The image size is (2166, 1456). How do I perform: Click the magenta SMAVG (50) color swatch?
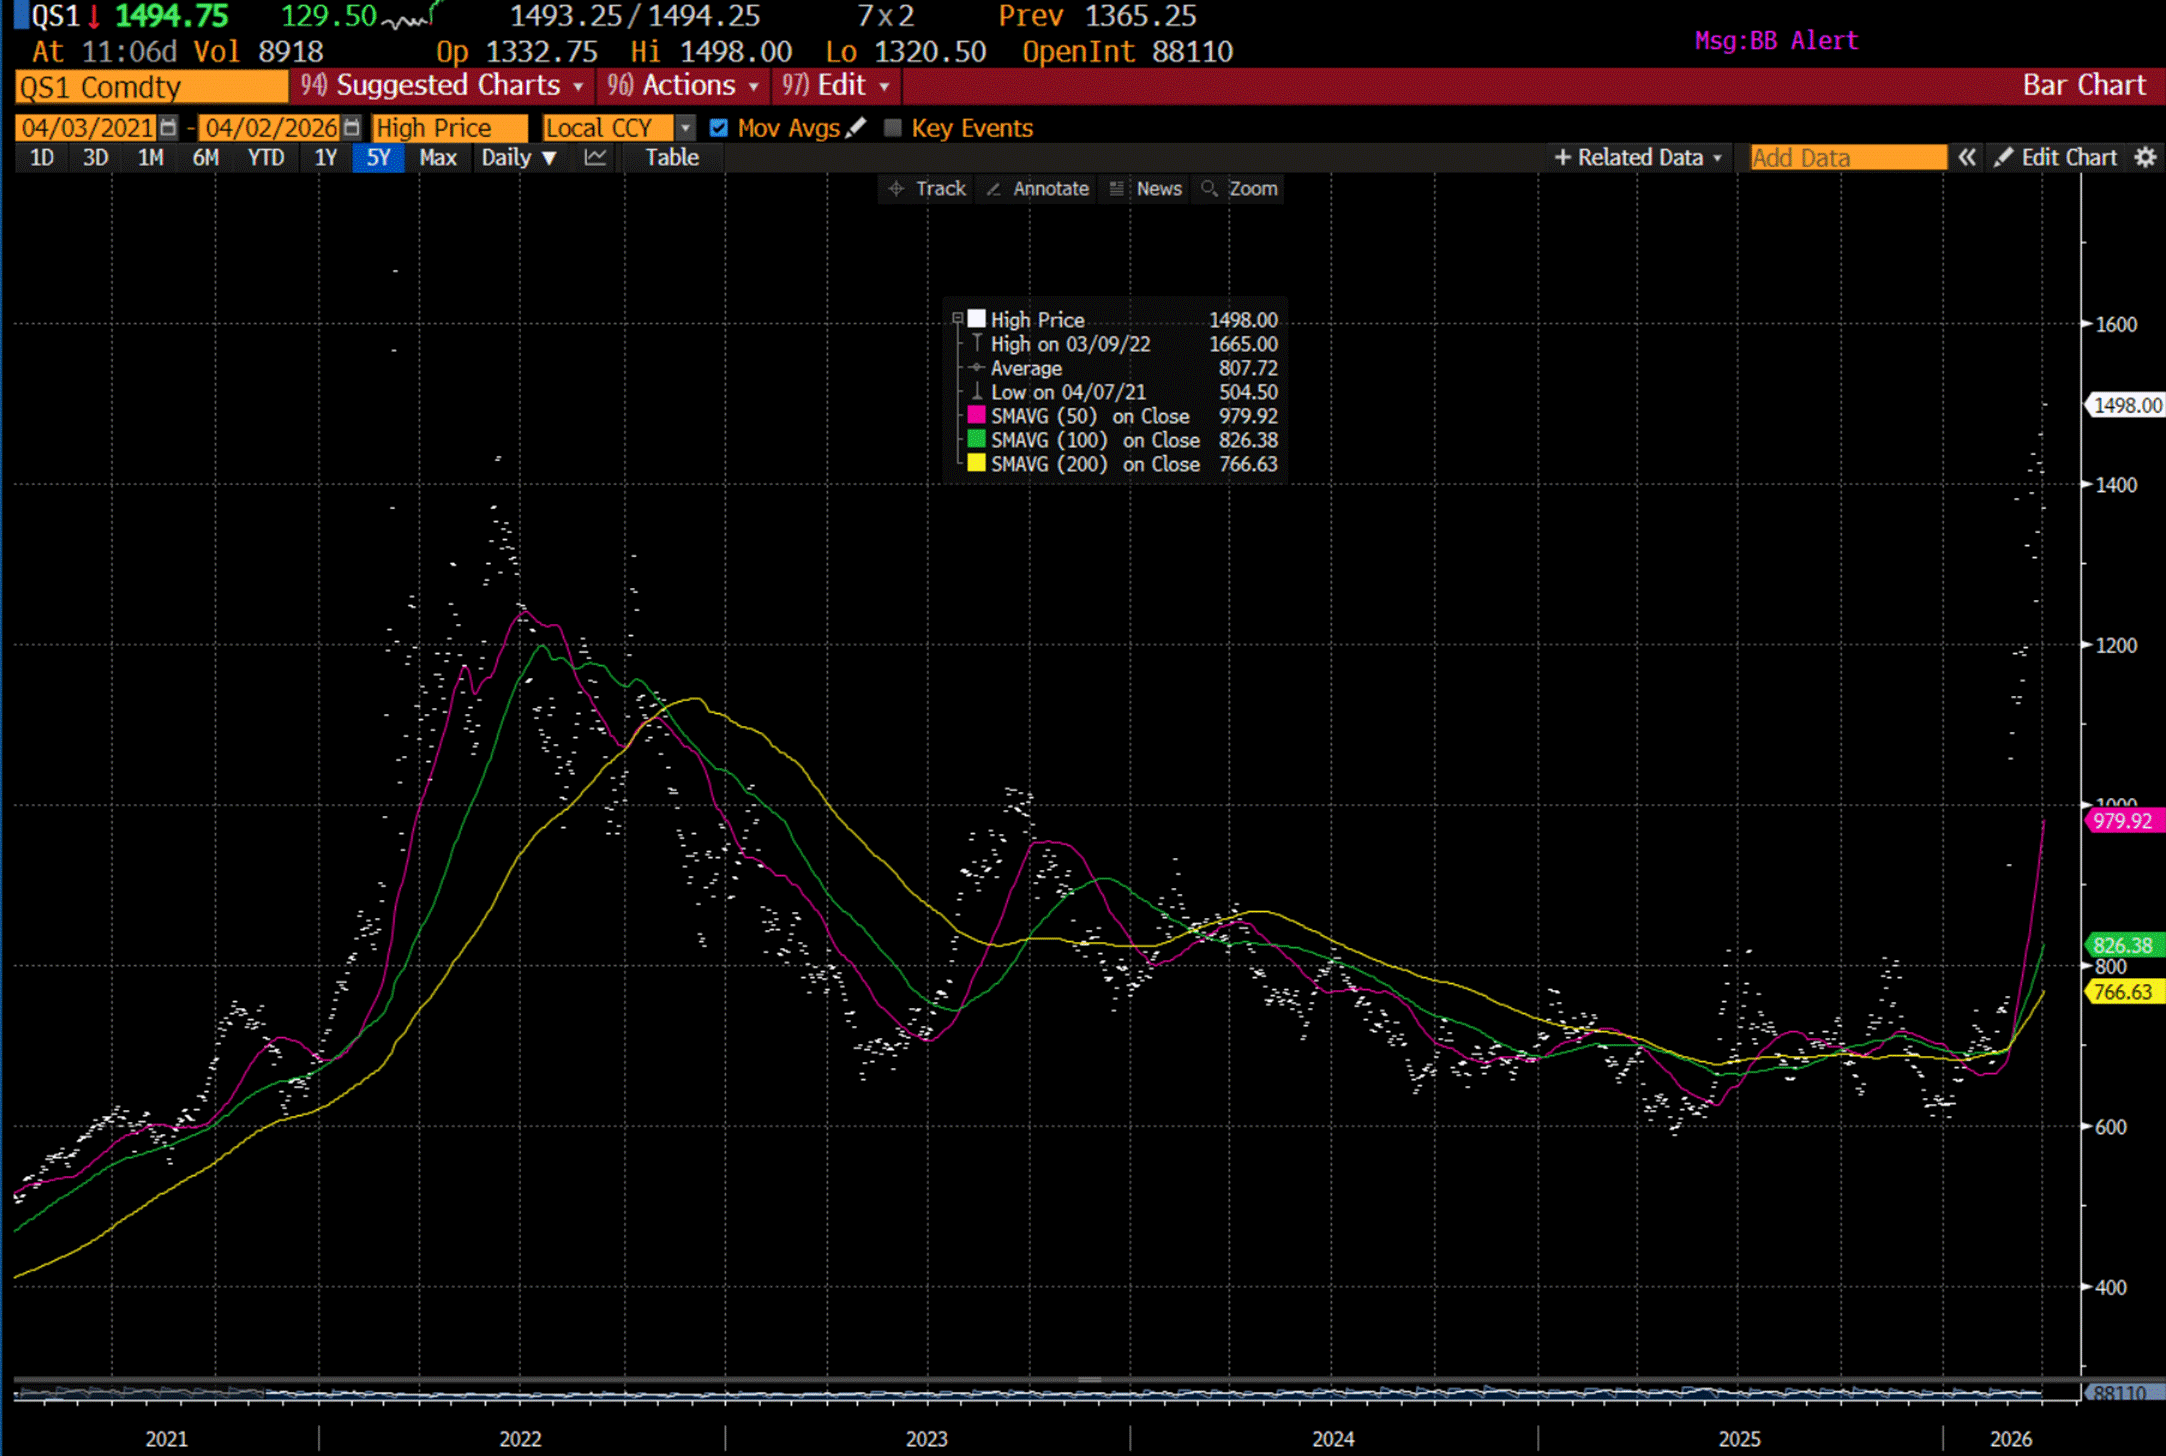point(976,415)
